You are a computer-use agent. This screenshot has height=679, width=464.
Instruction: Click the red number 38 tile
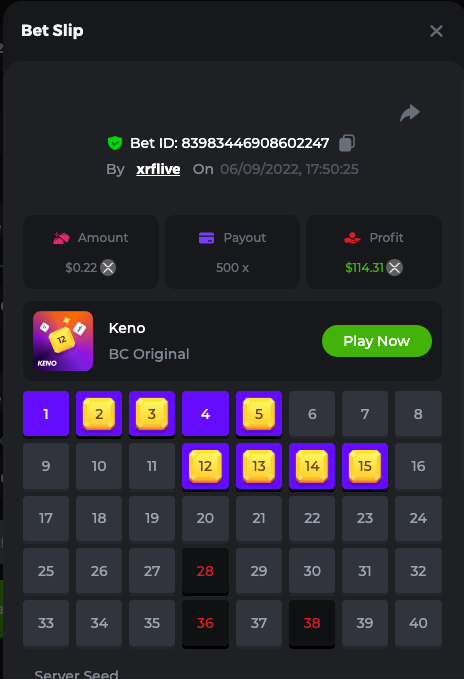pos(312,623)
